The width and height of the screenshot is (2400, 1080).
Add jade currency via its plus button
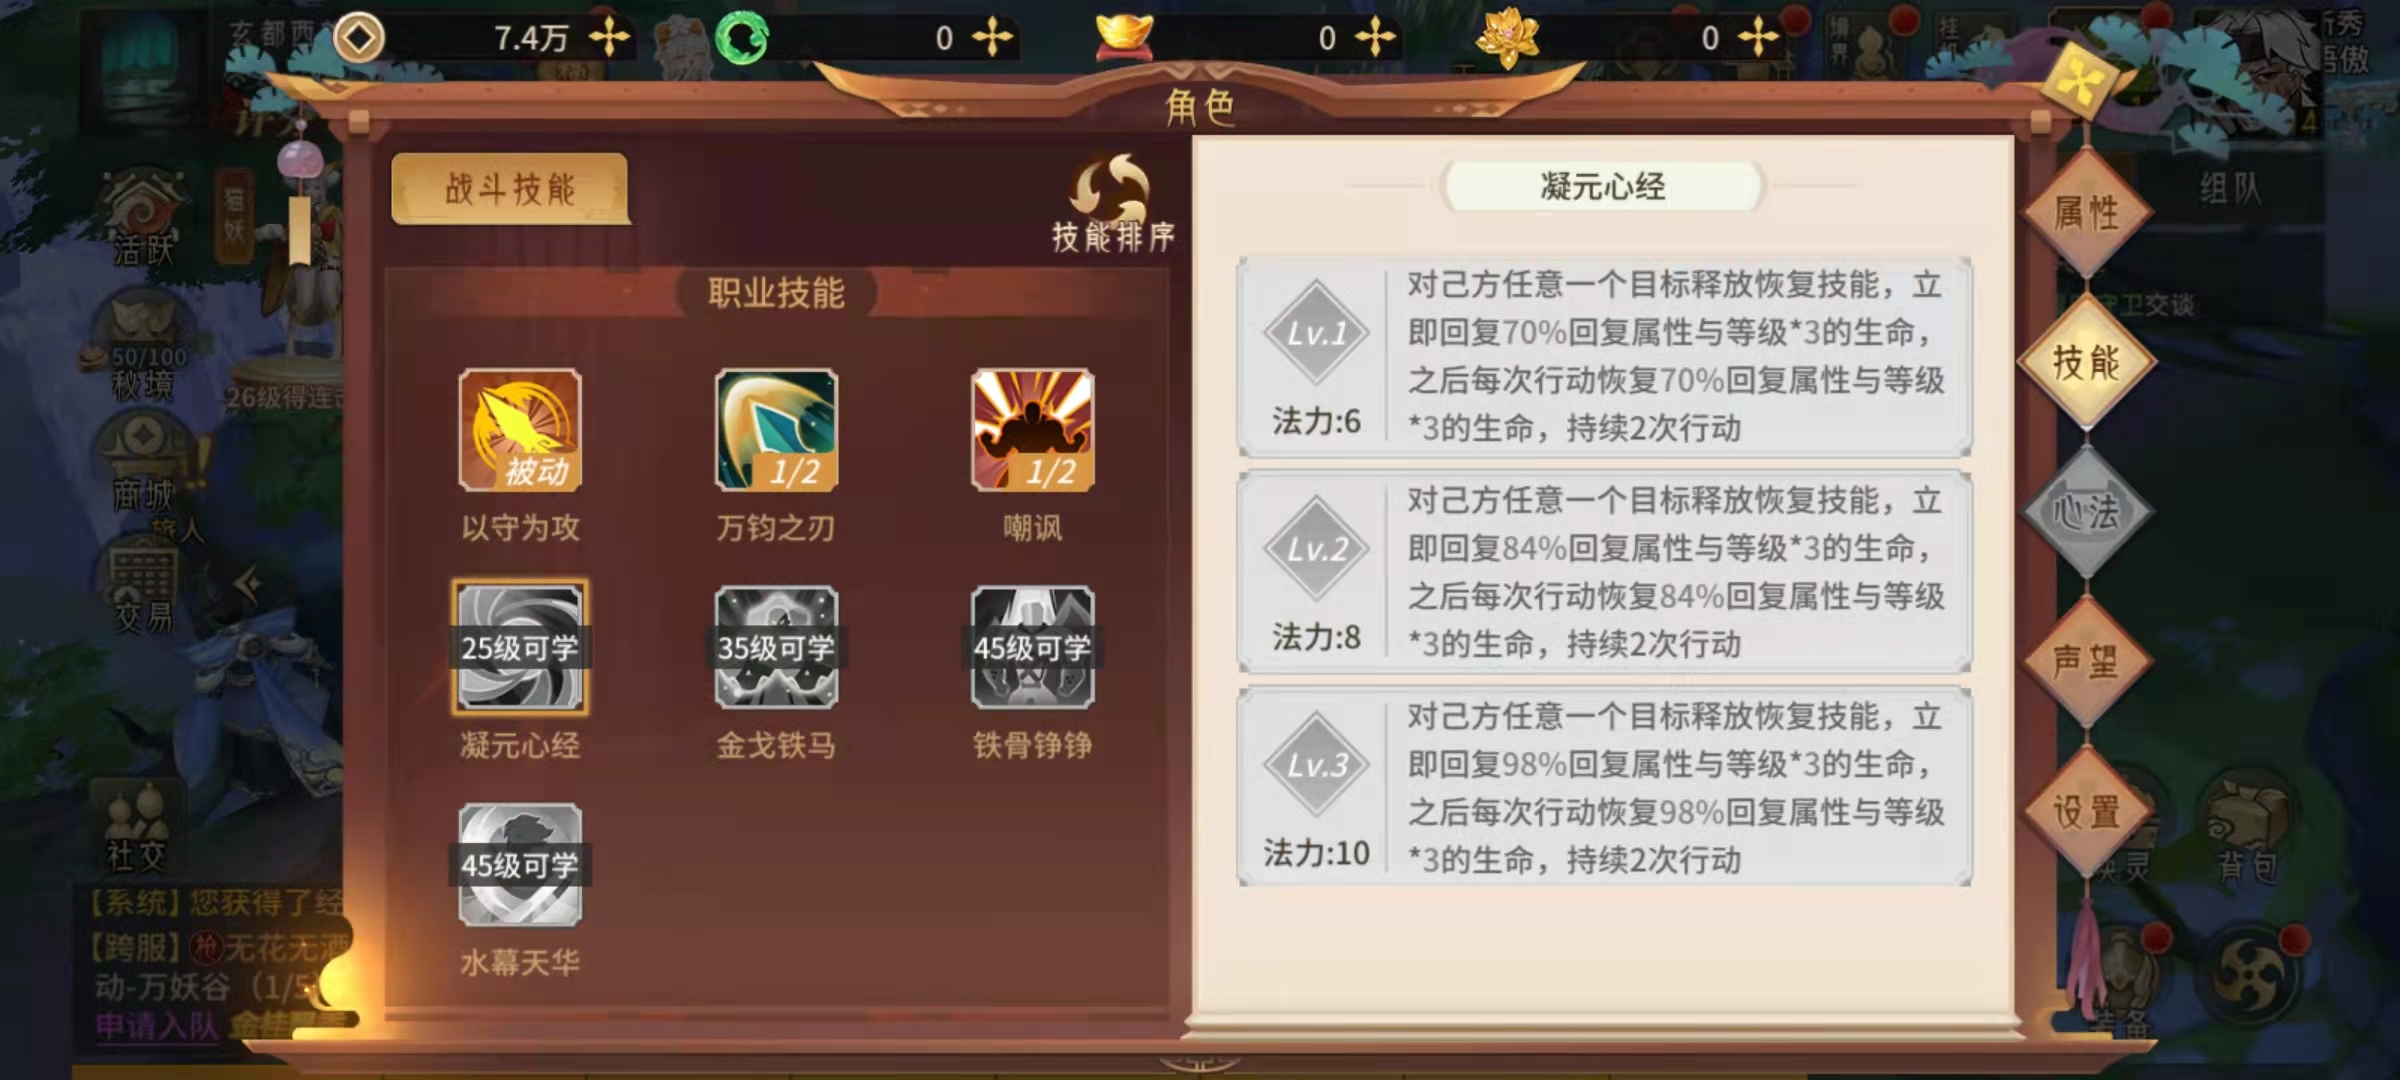992,38
